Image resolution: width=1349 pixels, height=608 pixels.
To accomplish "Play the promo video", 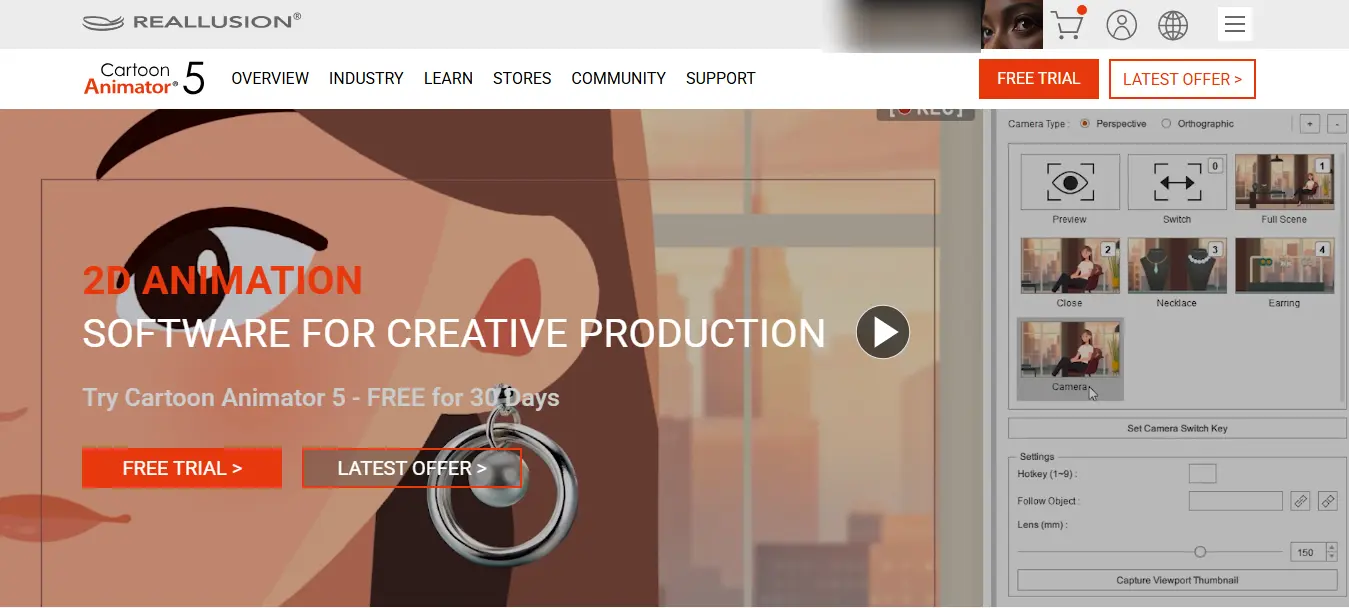I will (x=883, y=332).
